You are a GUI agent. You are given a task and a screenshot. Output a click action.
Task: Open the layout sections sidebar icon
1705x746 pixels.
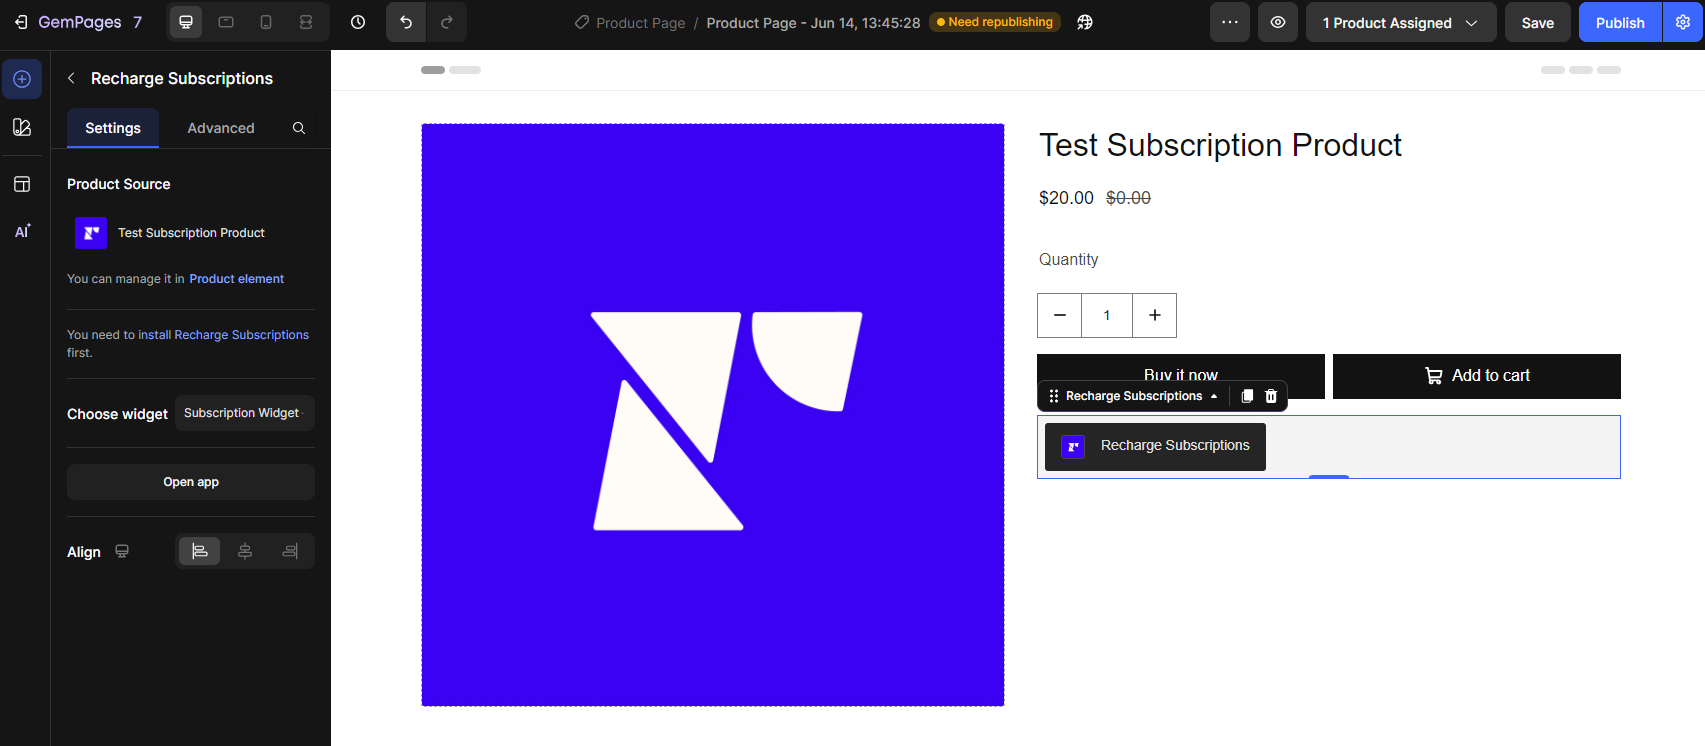(22, 184)
